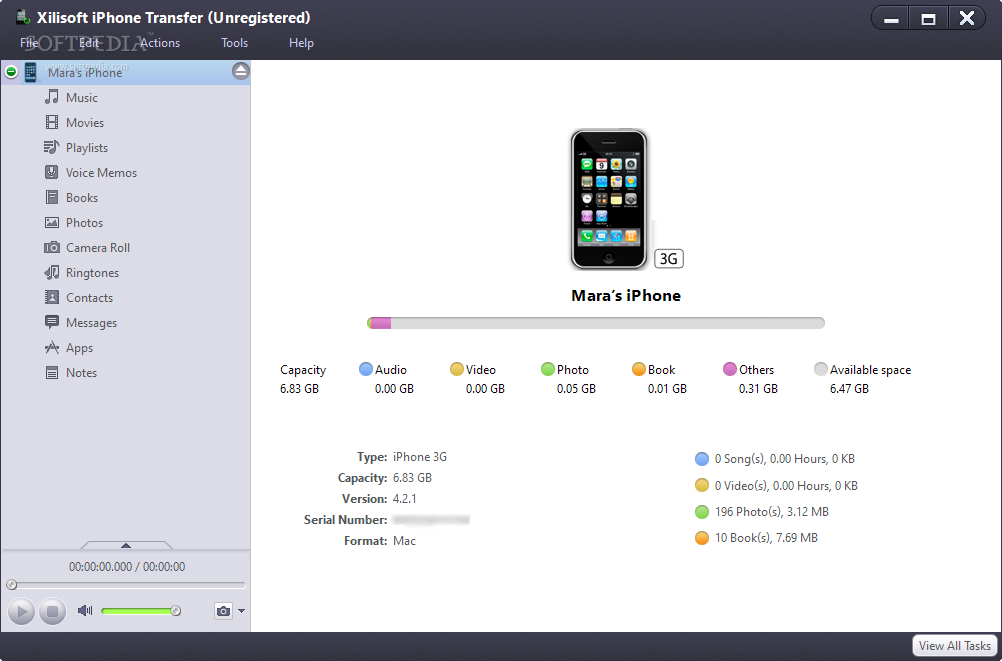This screenshot has width=1002, height=661.
Task: Click the 'iPhone 3G' type value
Action: [x=420, y=457]
